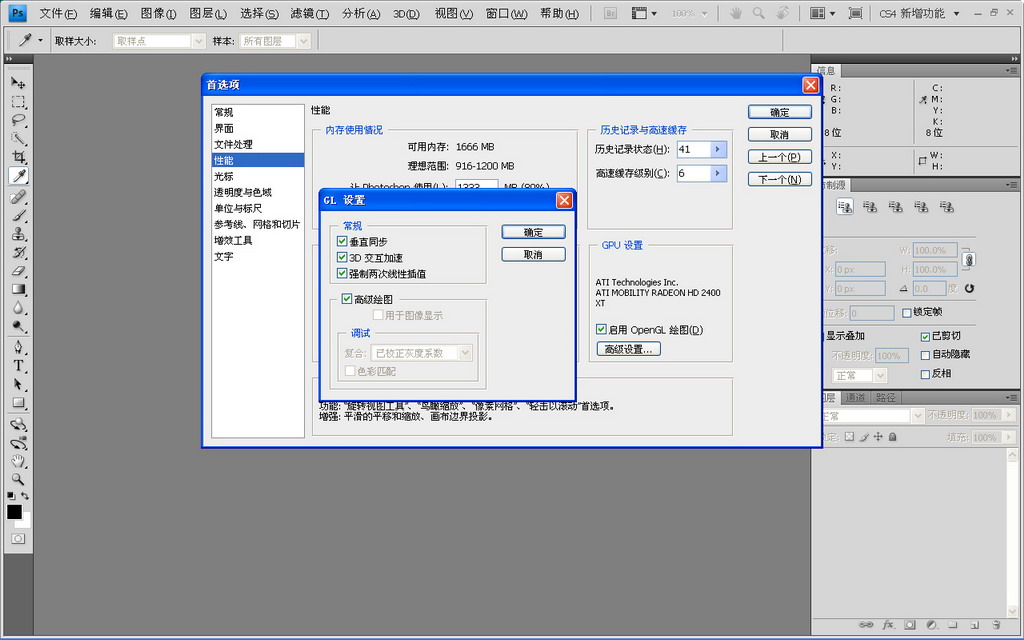The width and height of the screenshot is (1024, 640).
Task: Activate the Horizontal Type tool
Action: point(18,366)
